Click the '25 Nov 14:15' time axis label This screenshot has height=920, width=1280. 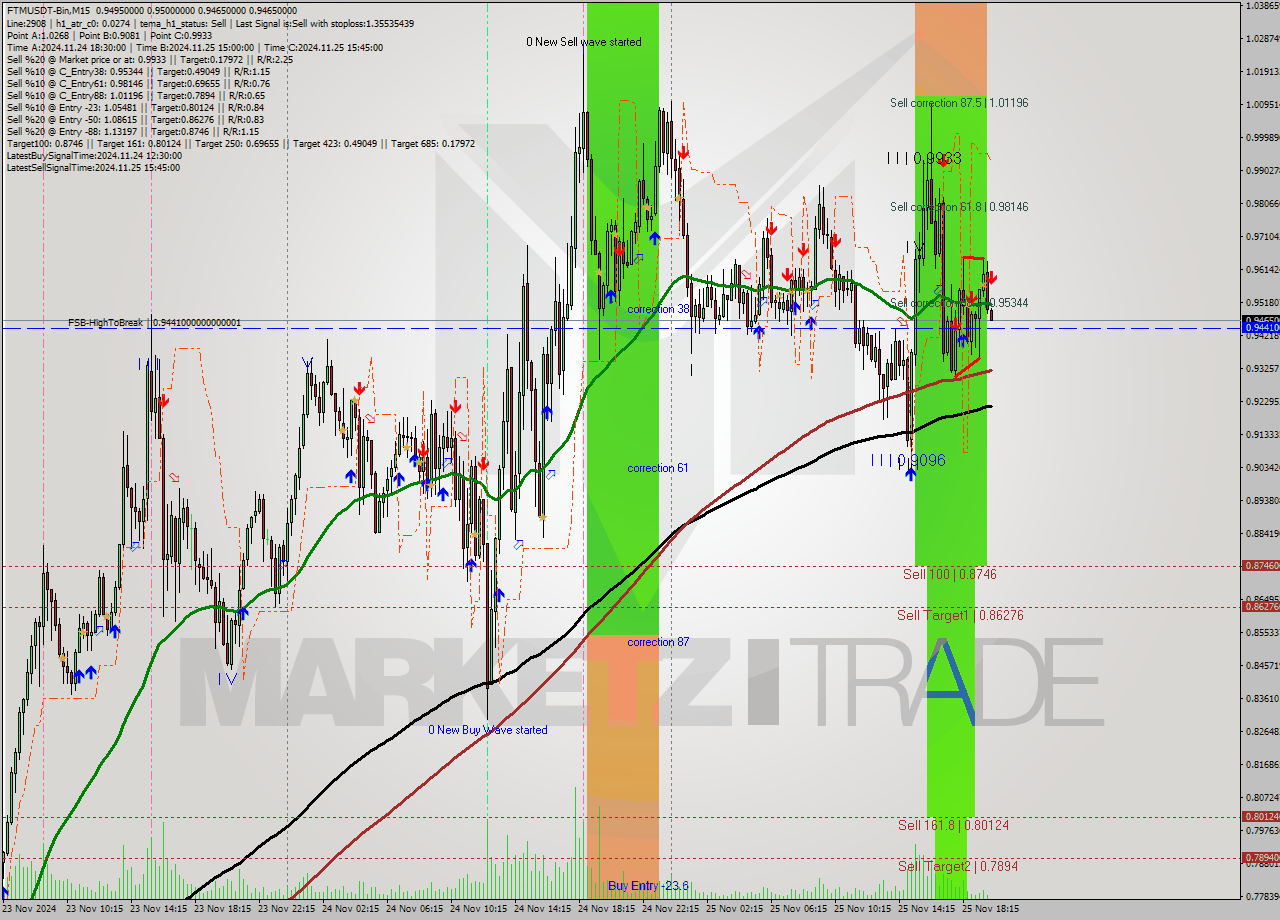927,910
